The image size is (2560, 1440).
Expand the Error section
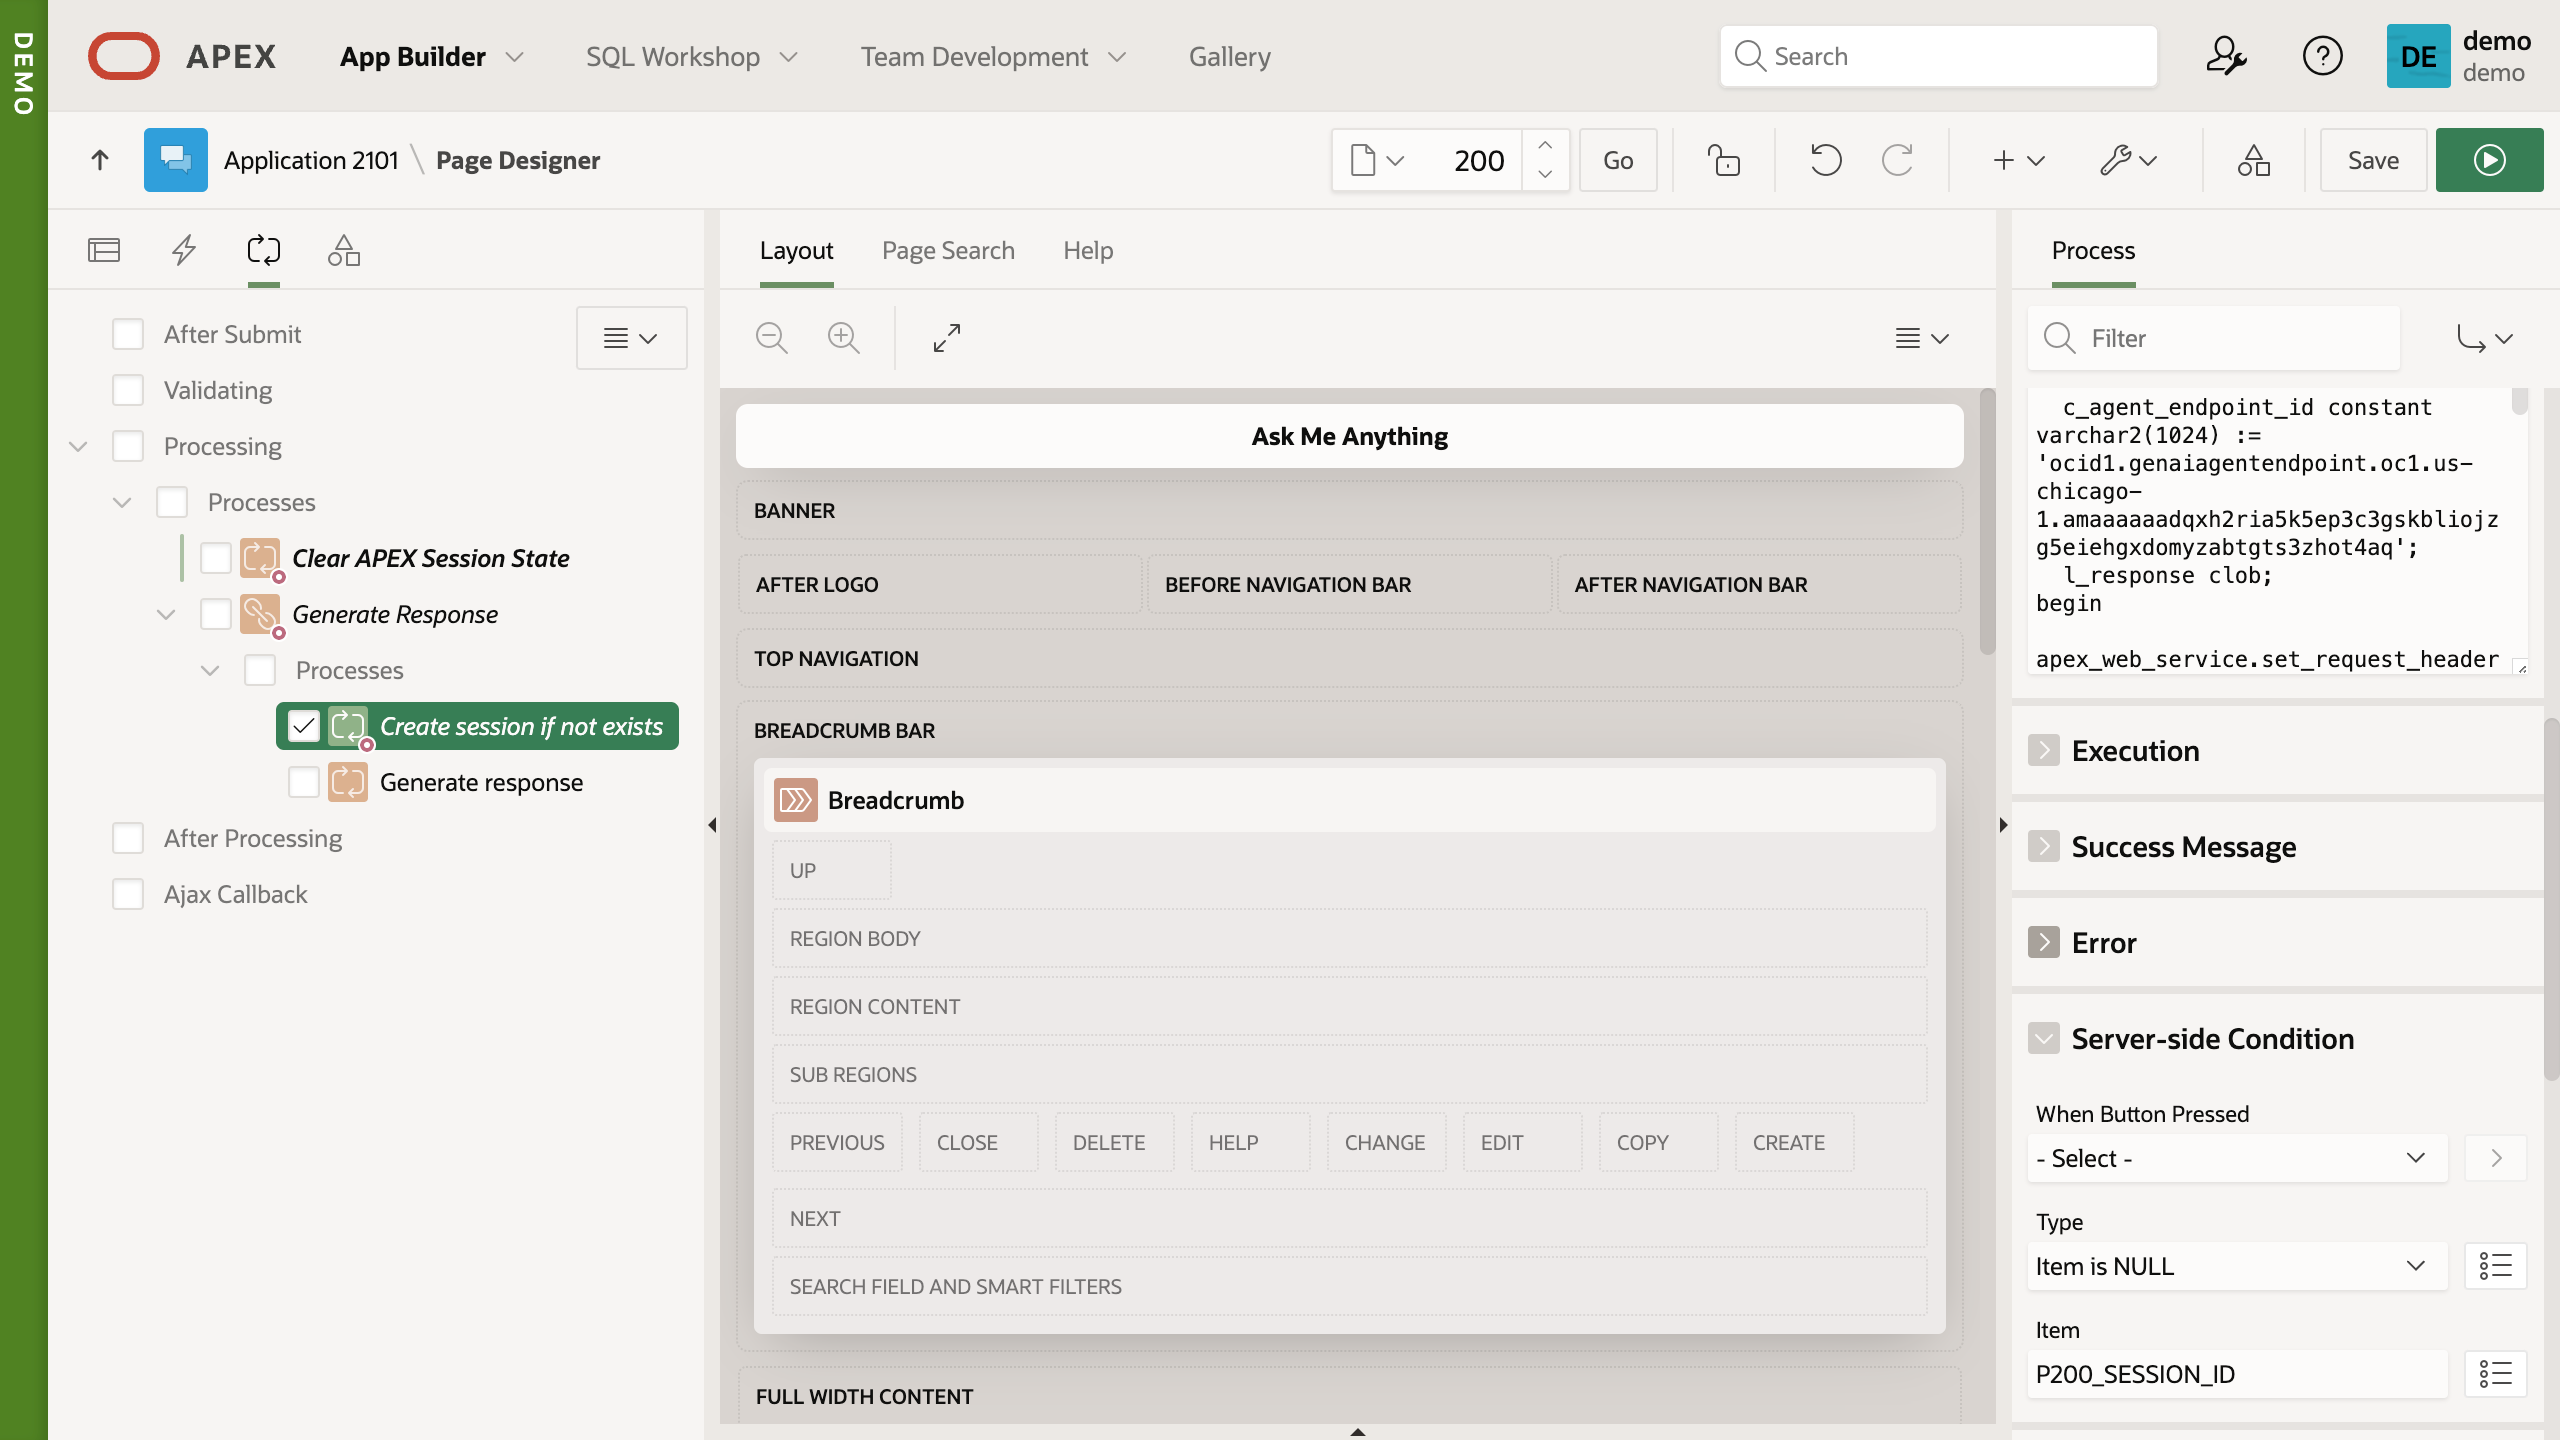point(2044,942)
